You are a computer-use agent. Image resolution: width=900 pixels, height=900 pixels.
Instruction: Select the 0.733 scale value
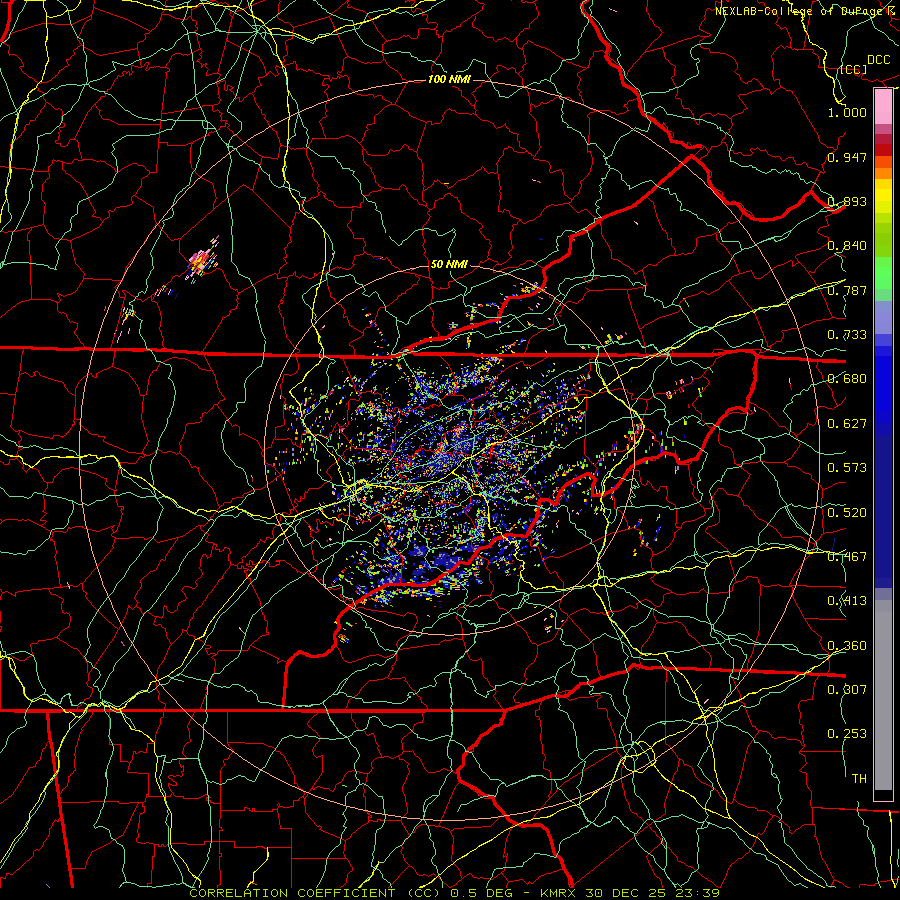click(x=847, y=335)
